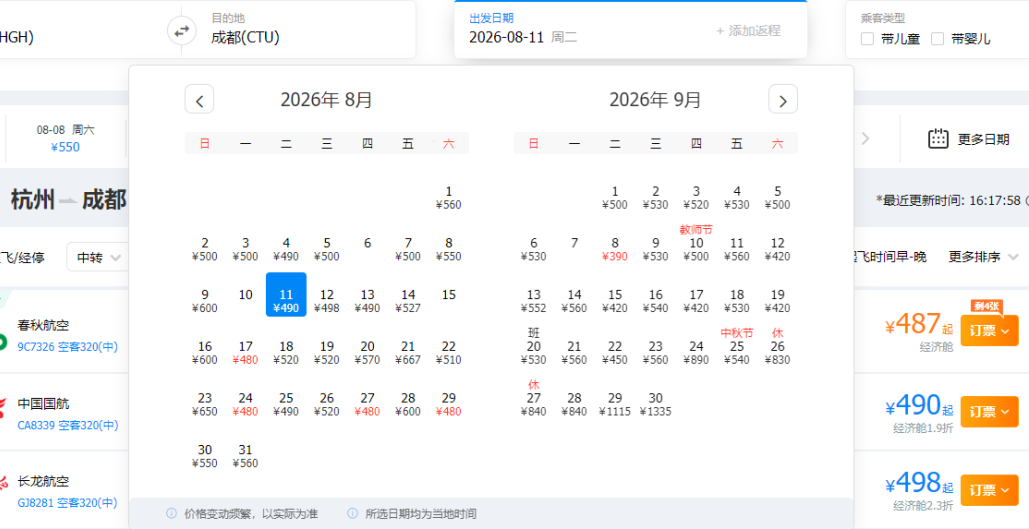Pick August 30 priced ¥550
The image size is (1029, 529).
click(205, 456)
